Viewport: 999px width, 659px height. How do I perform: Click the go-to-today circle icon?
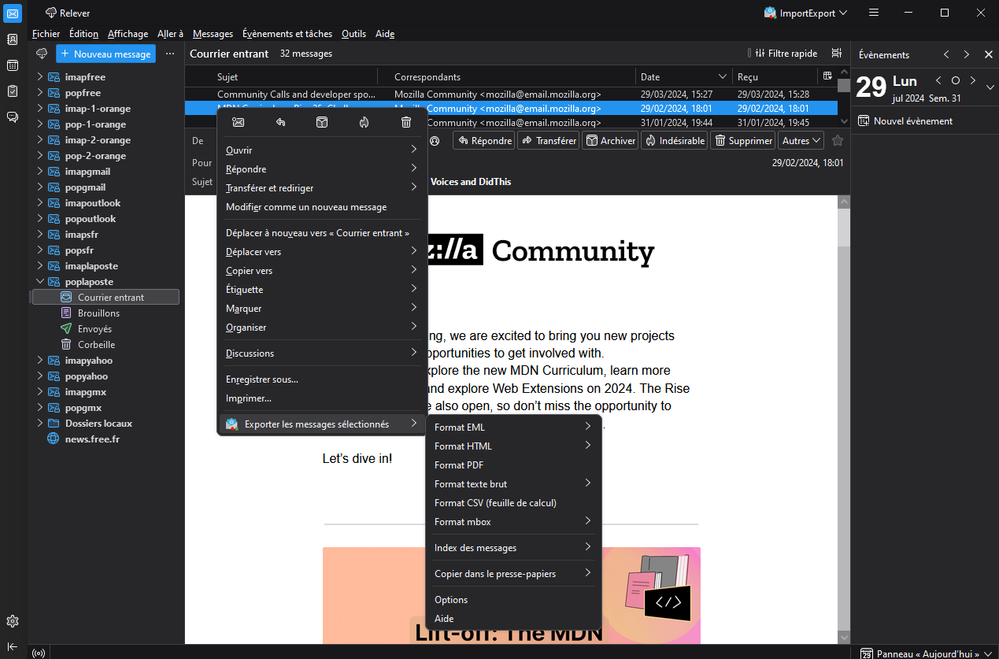[955, 81]
